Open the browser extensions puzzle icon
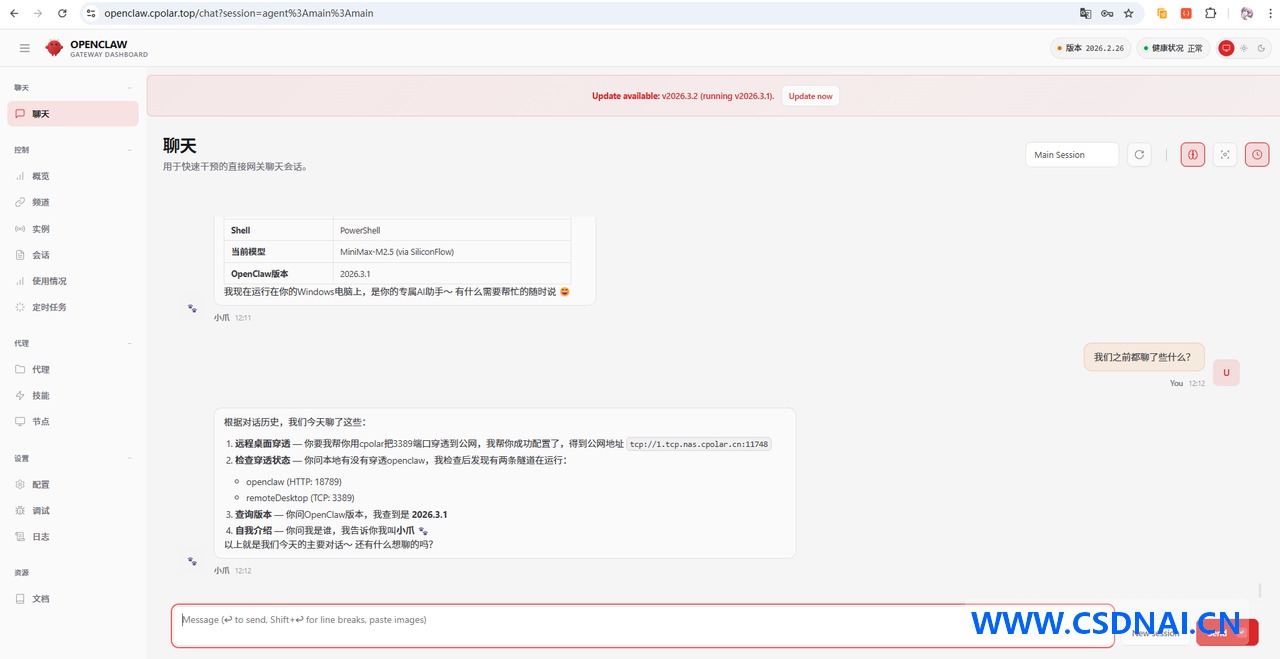1280x659 pixels. tap(1210, 13)
